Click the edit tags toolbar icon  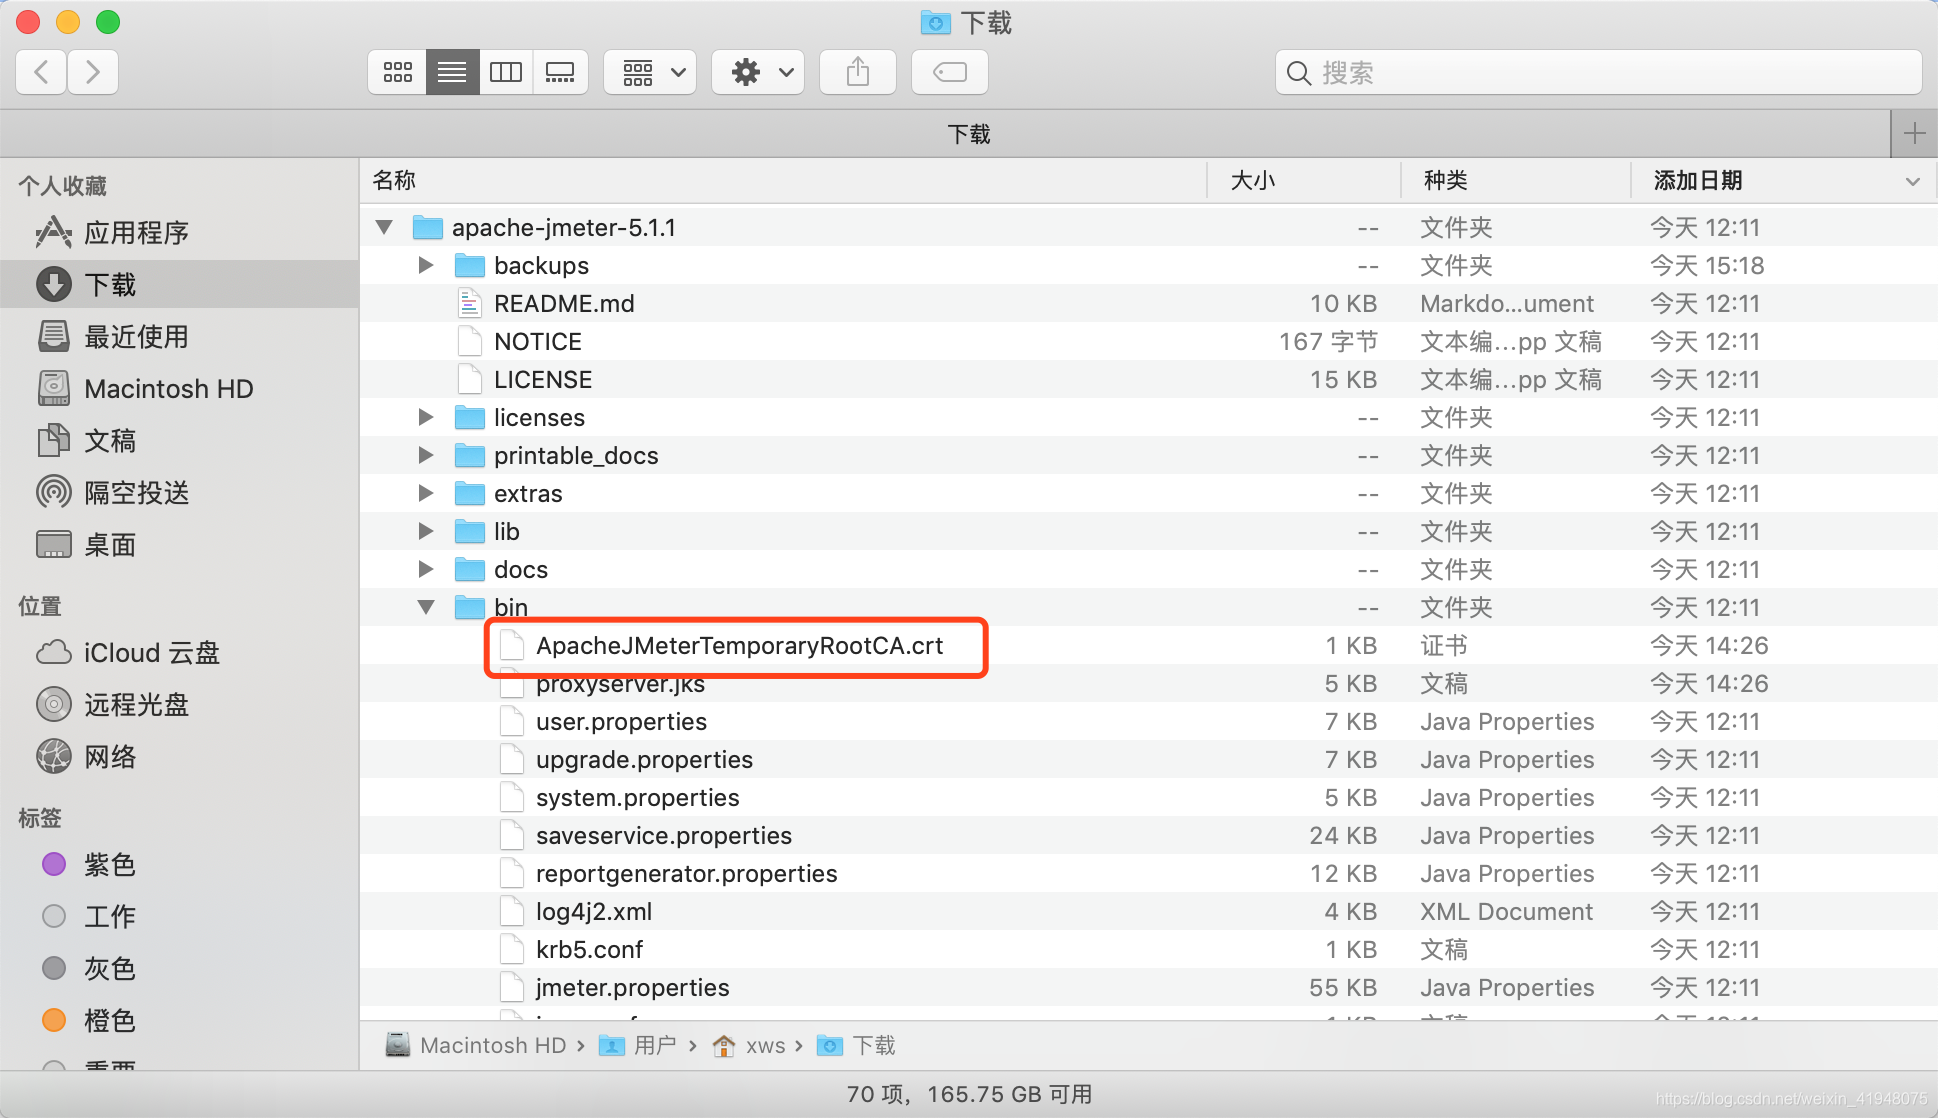click(x=949, y=72)
